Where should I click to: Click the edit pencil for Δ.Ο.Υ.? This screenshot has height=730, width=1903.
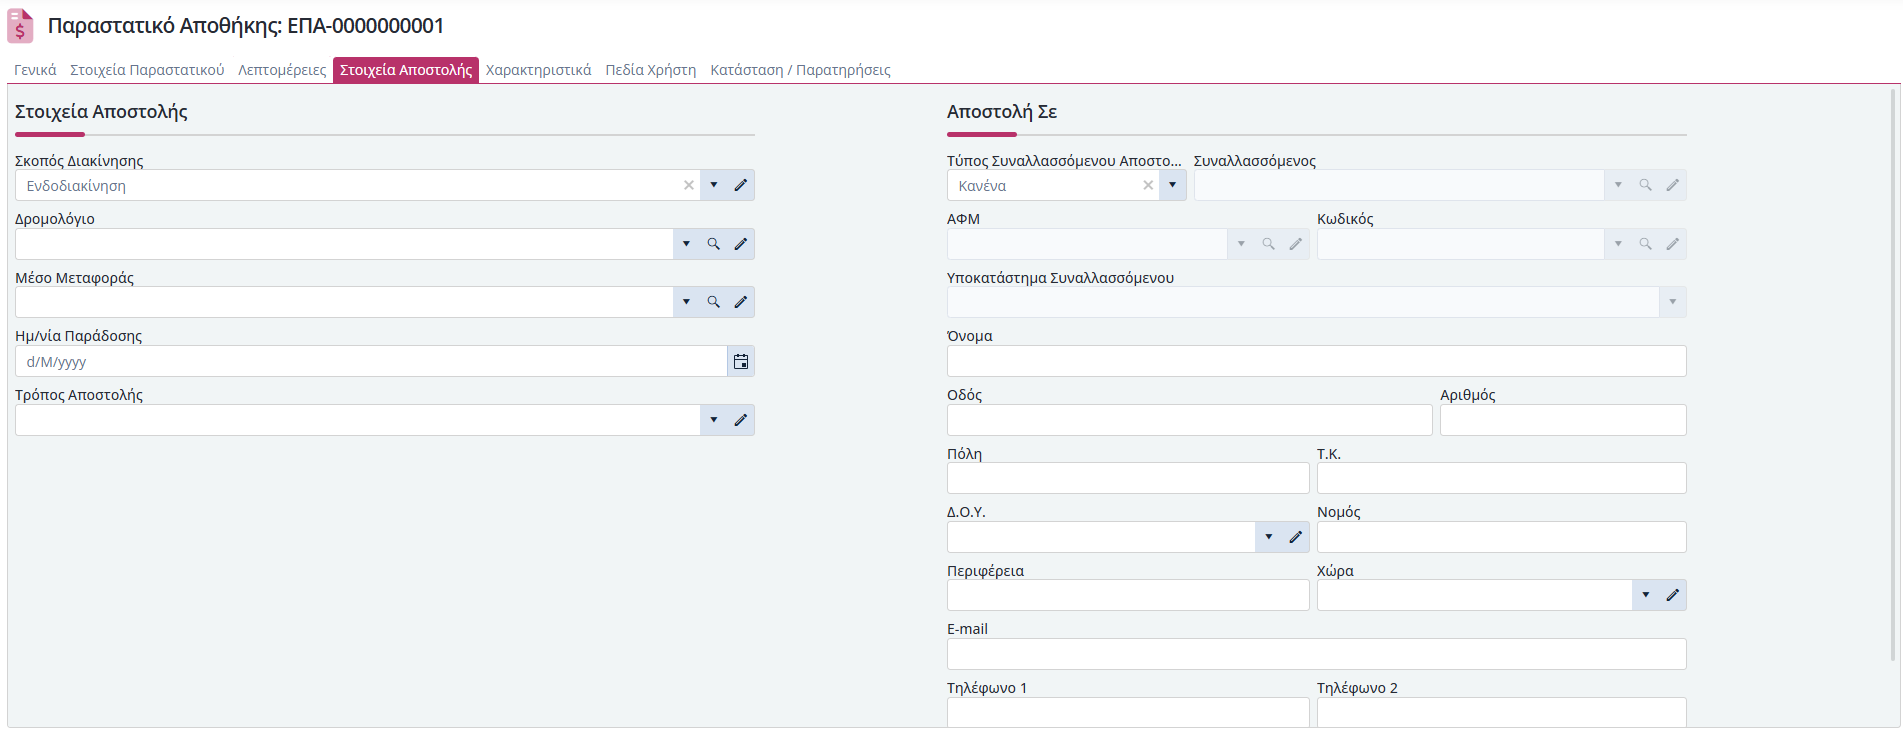click(1295, 537)
